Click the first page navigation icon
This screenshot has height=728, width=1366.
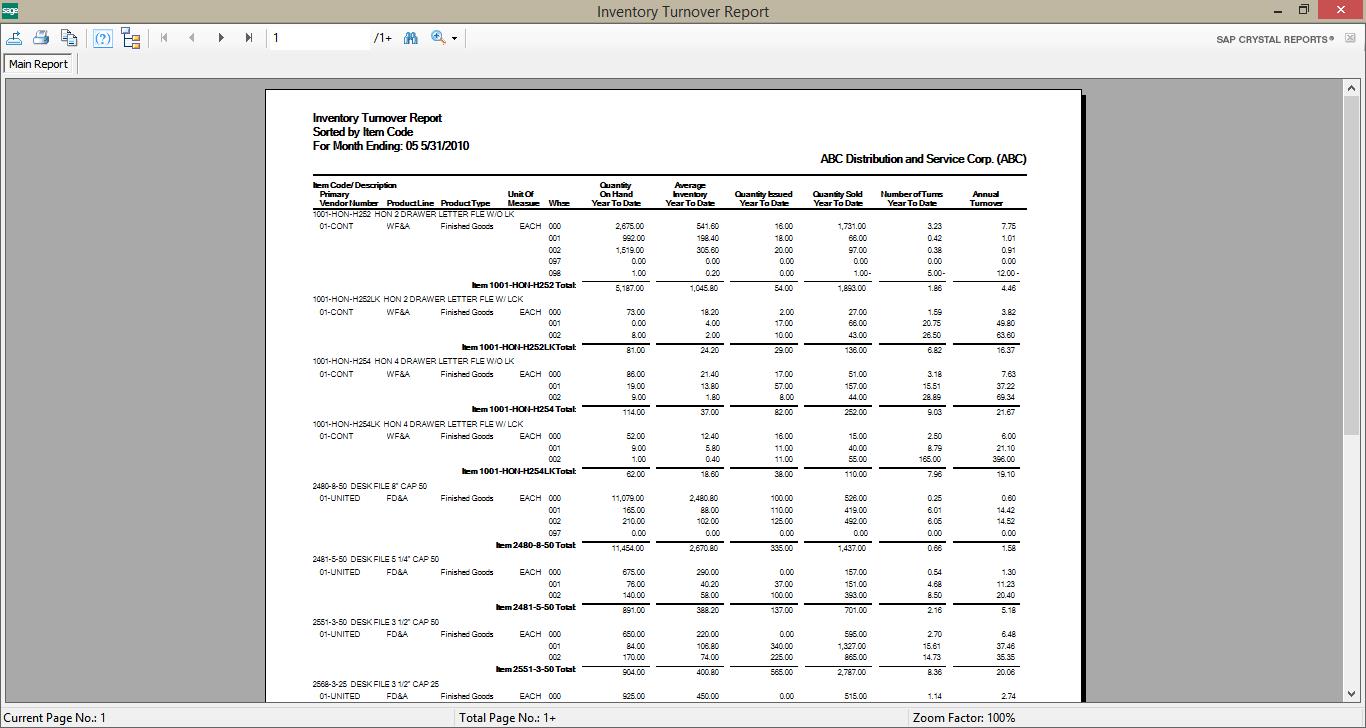coord(163,37)
